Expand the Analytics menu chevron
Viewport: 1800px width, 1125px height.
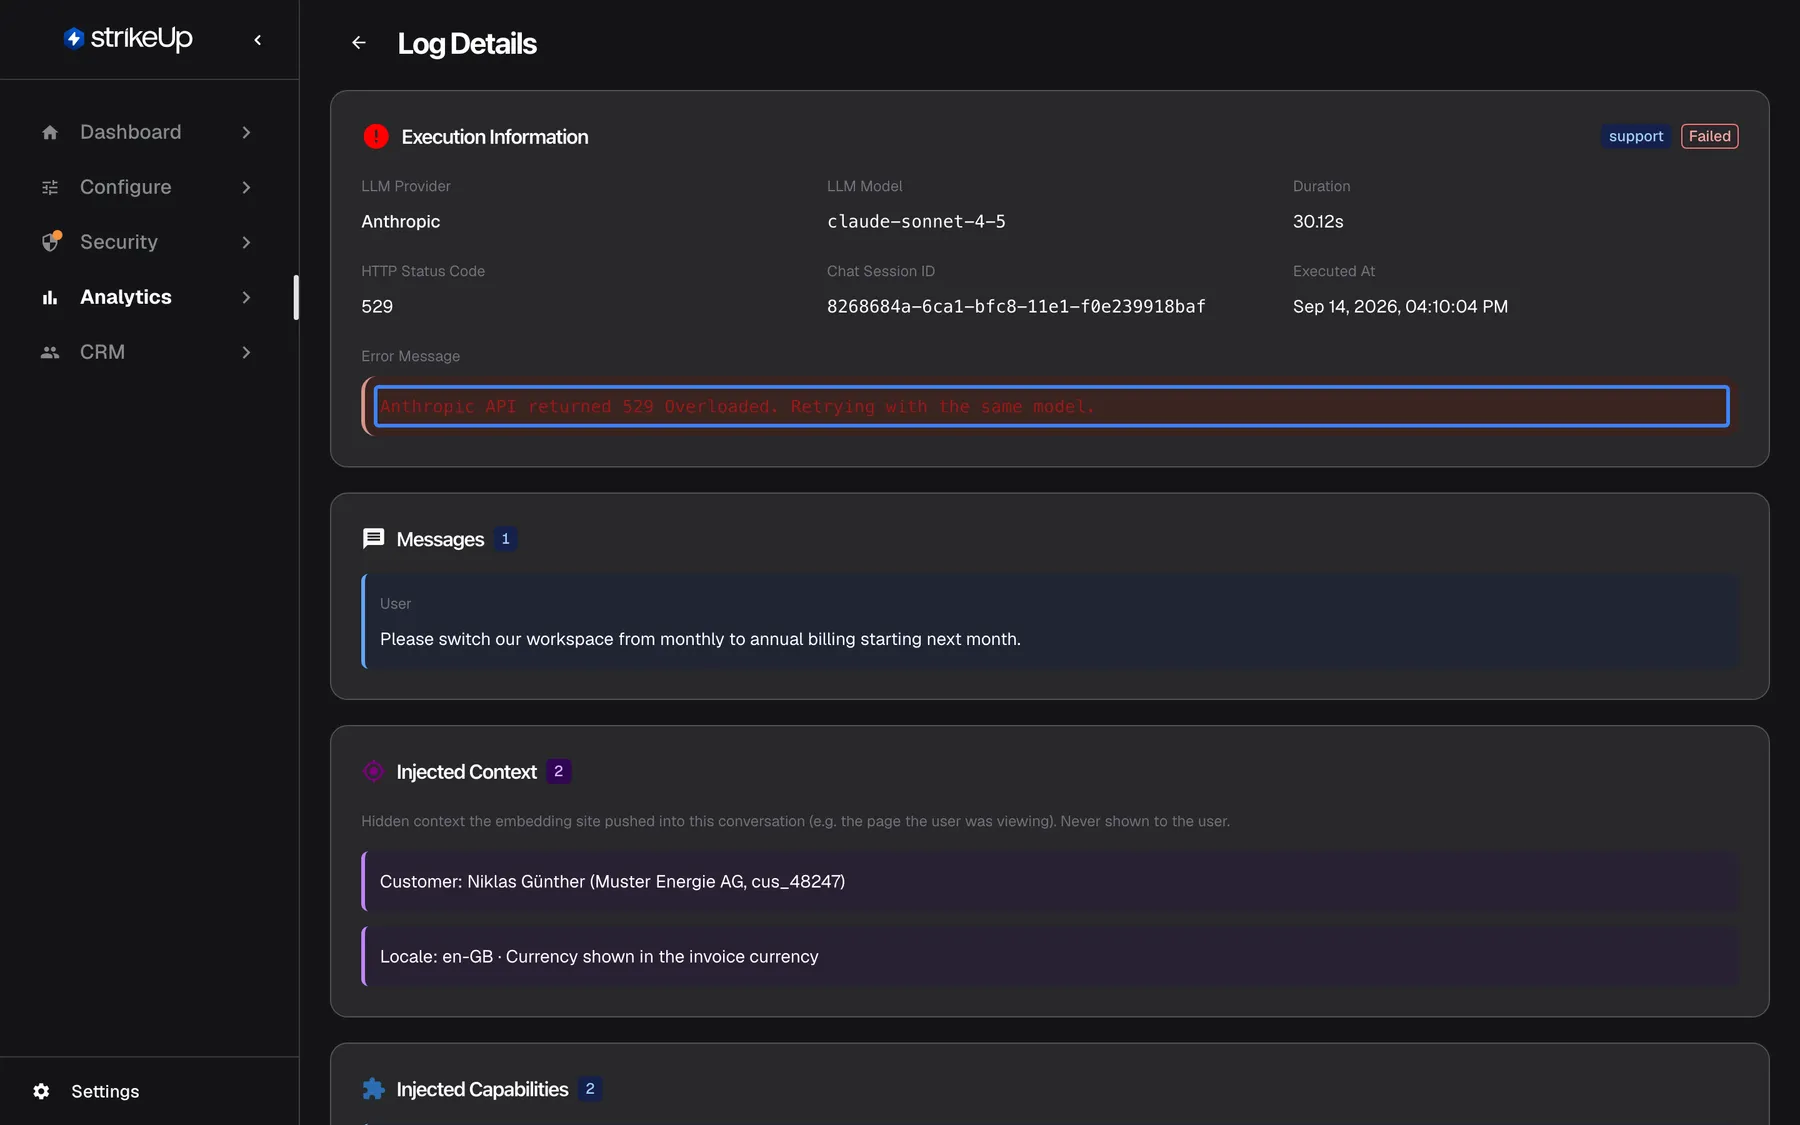(246, 297)
